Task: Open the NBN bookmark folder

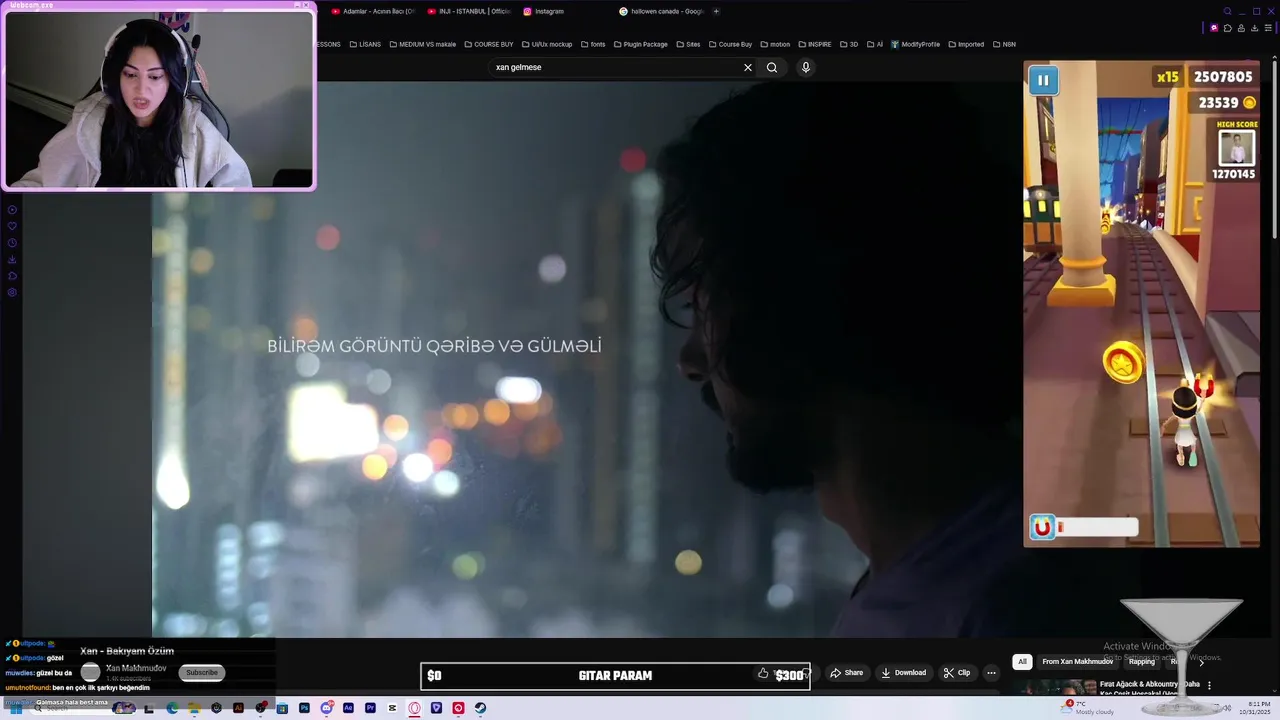Action: click(x=1004, y=44)
